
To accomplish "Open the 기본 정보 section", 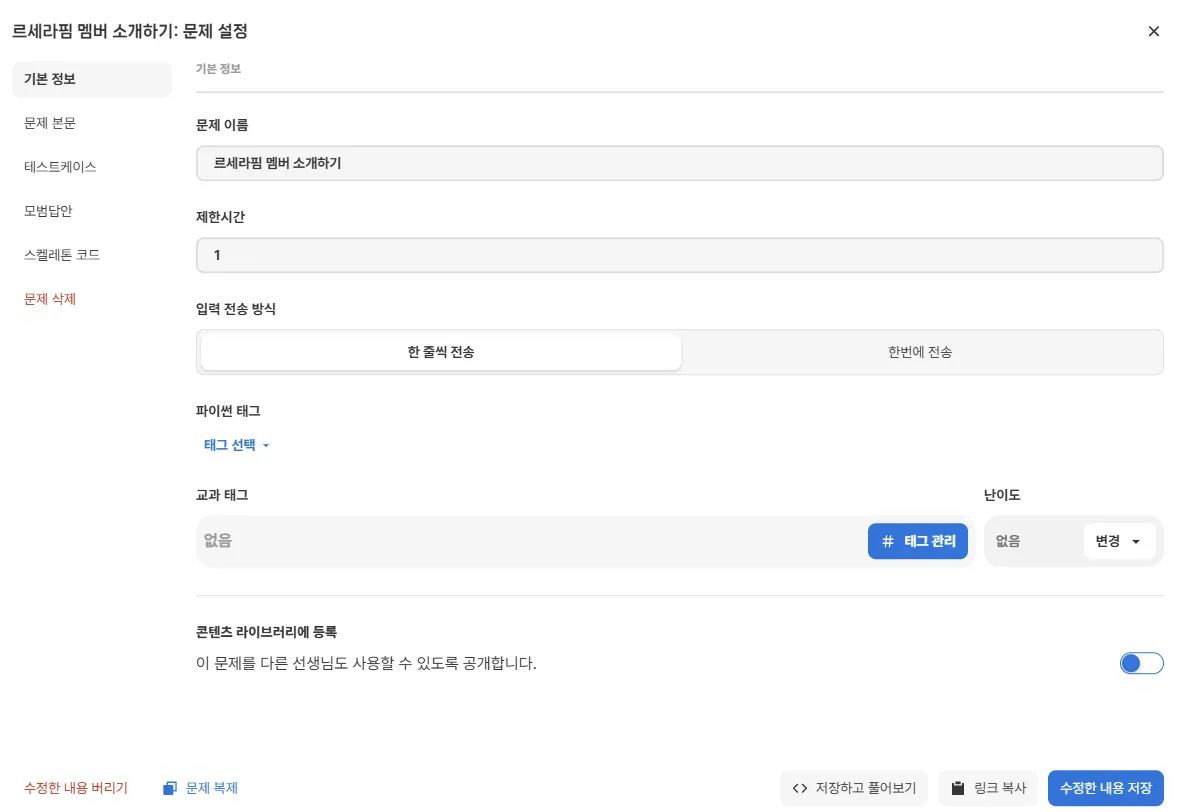I will [x=50, y=79].
